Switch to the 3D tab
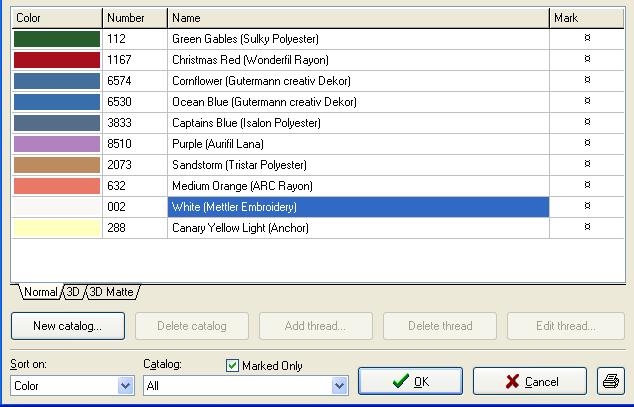 (x=73, y=292)
